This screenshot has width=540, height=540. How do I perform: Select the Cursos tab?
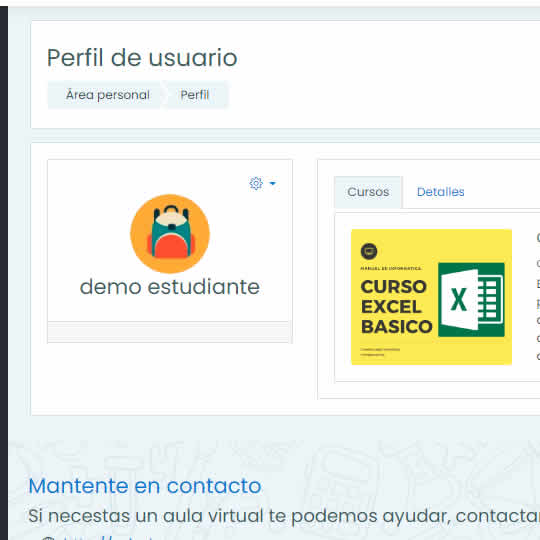coord(368,192)
